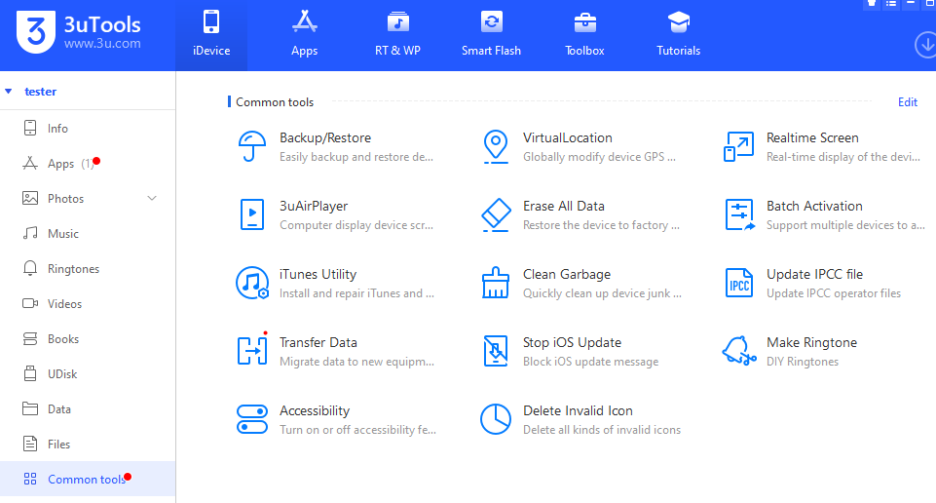
Task: Click the www.3u.com website text
Action: [x=102, y=44]
